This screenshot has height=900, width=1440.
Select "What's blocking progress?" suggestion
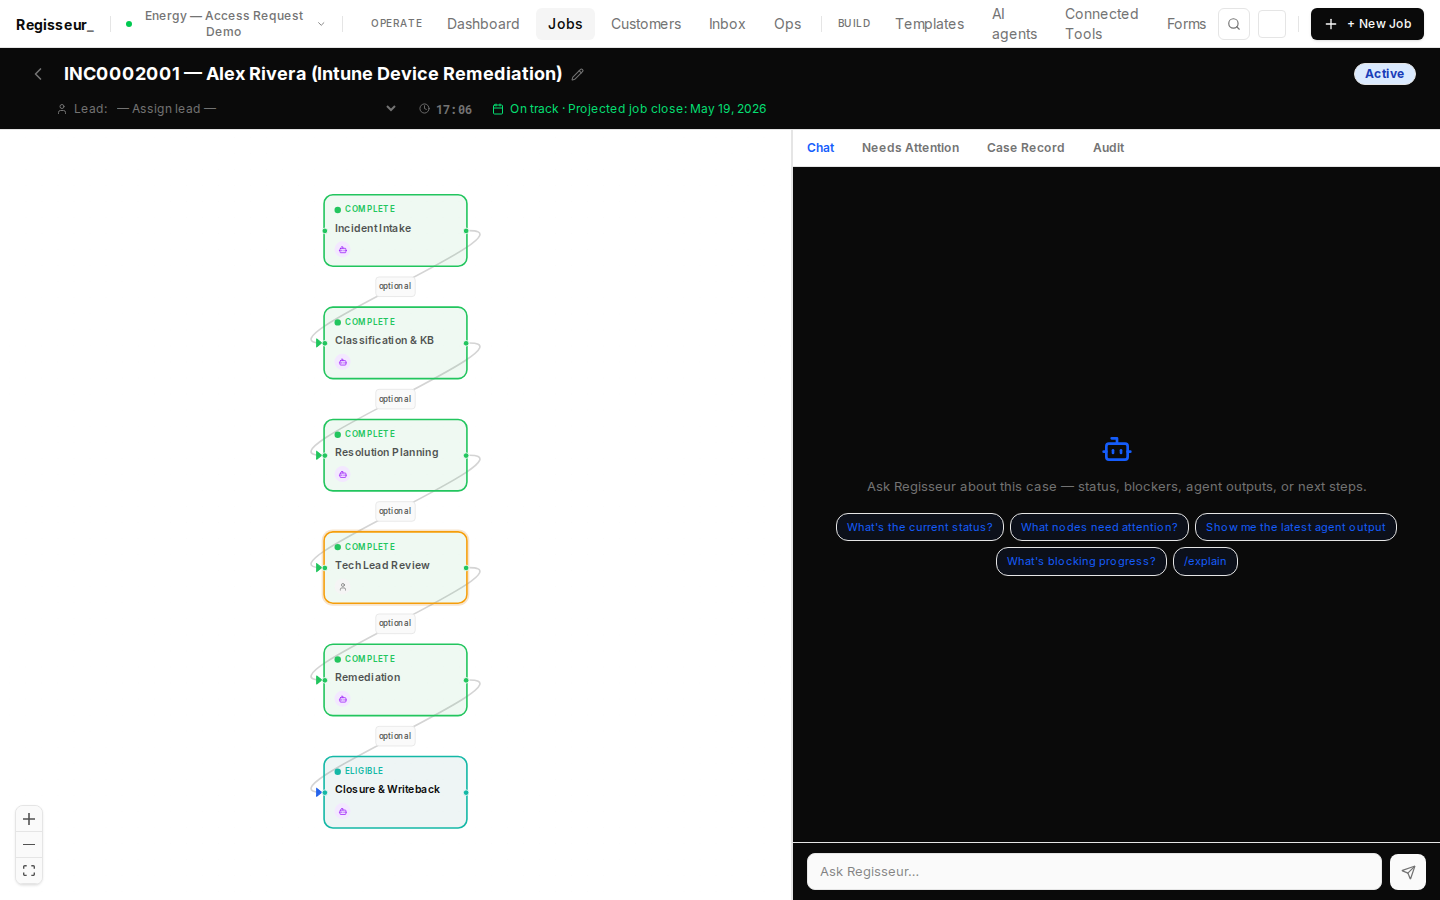coord(1081,562)
